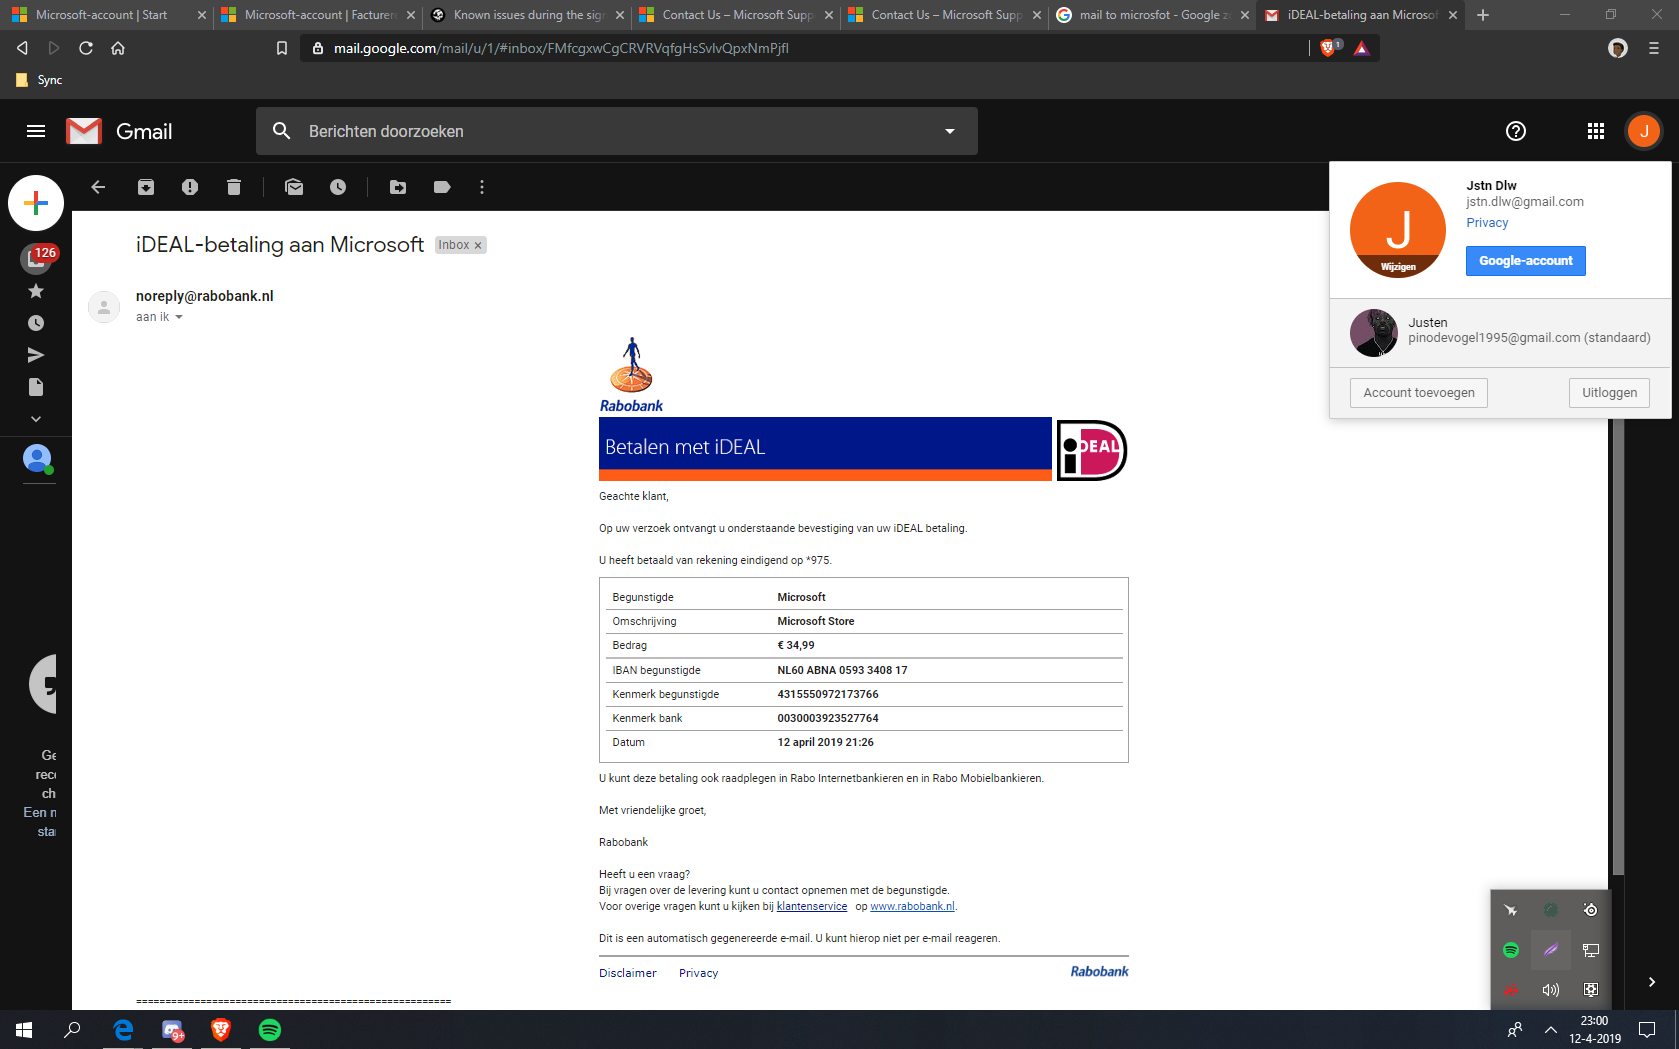Viewport: 1679px width, 1049px height.
Task: Open Spotify from the taskbar
Action: pos(270,1030)
